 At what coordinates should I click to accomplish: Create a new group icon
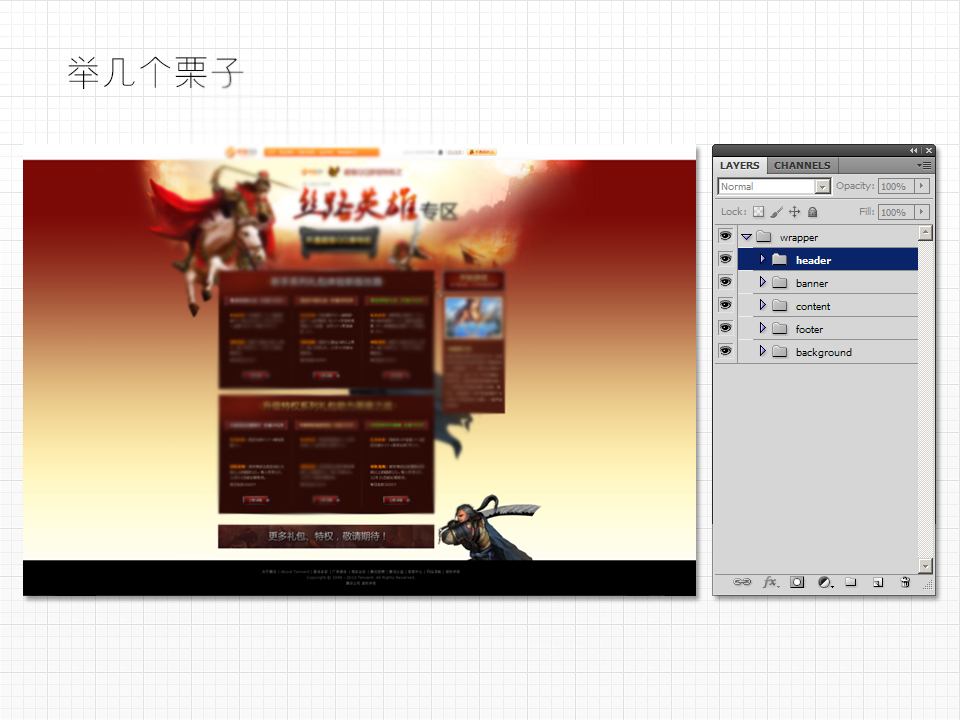[x=851, y=582]
